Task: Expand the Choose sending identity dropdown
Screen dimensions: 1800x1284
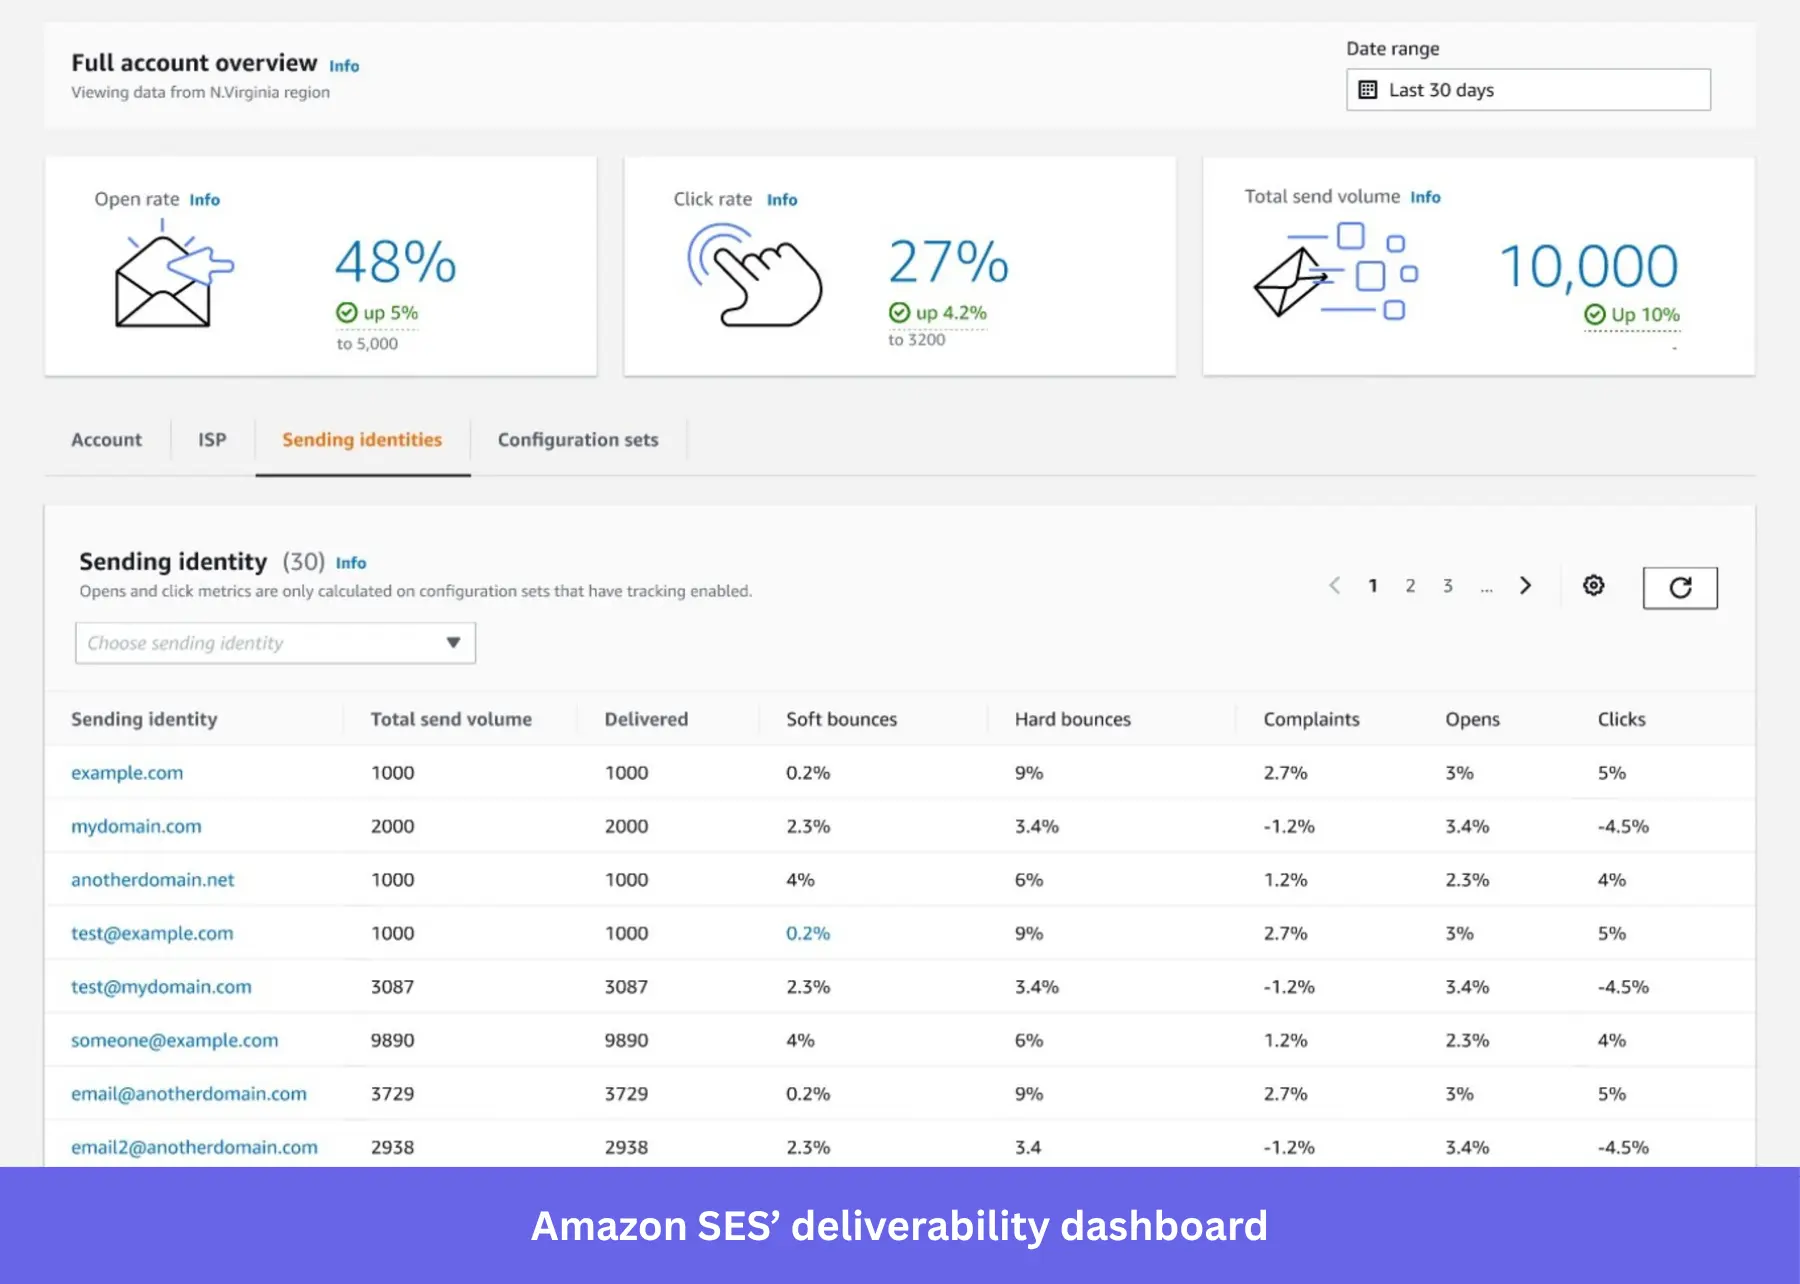Action: click(275, 643)
